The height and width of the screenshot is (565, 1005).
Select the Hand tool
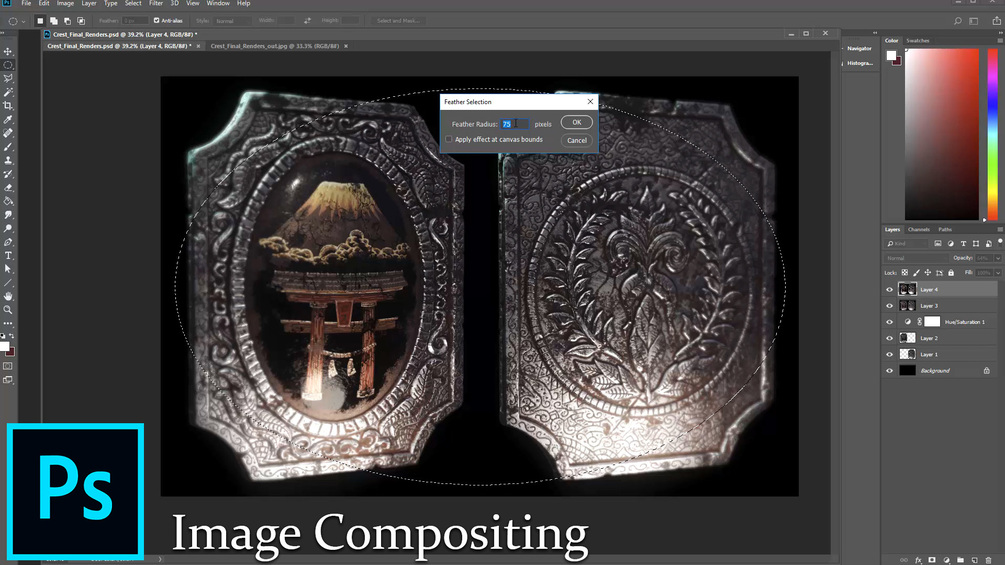8,296
